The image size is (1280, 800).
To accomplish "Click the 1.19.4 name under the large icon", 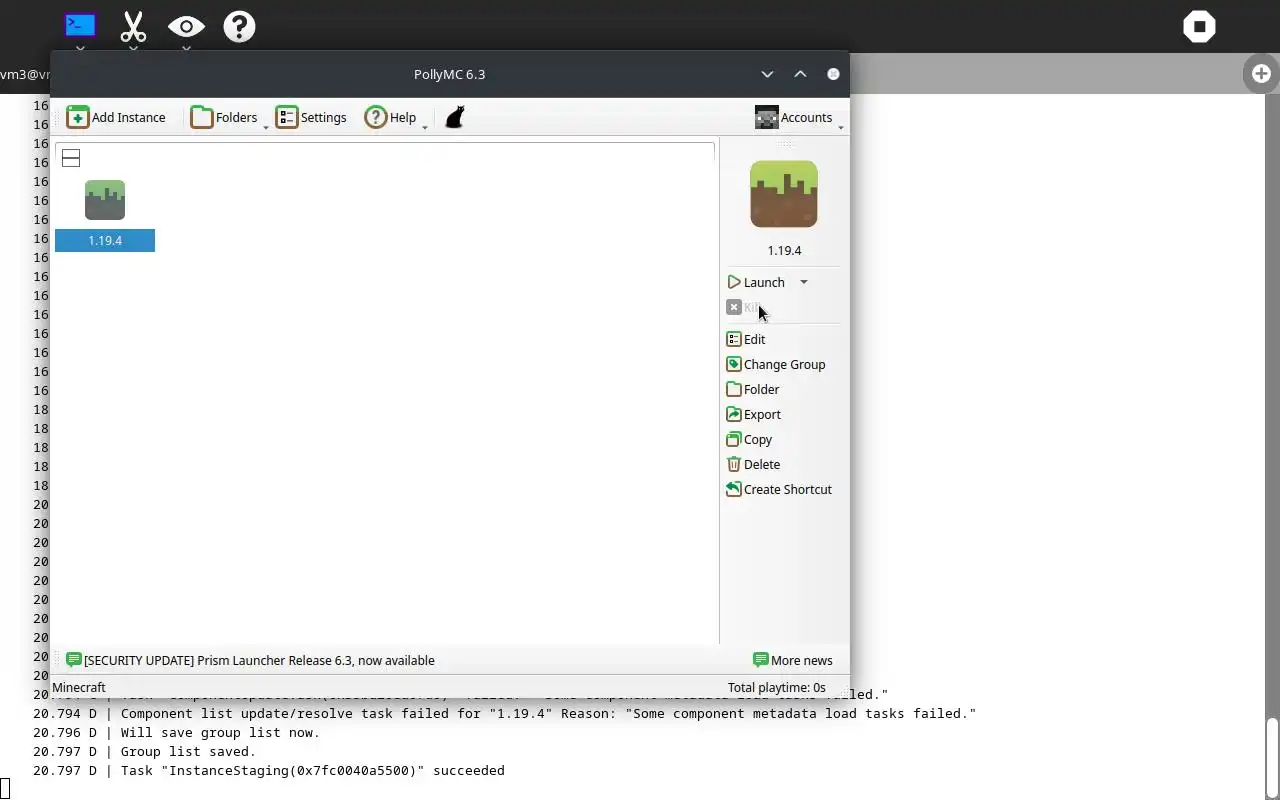I will click(x=784, y=250).
